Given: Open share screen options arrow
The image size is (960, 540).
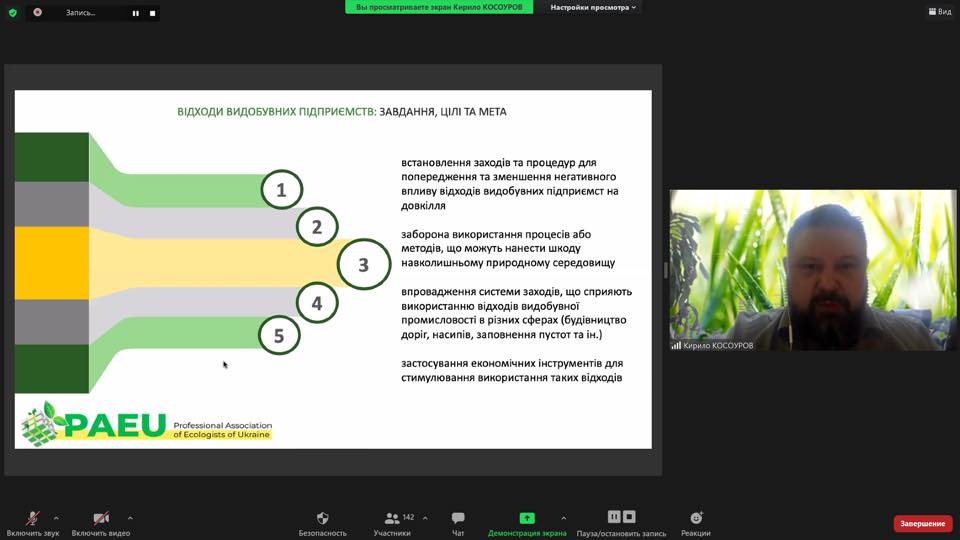Looking at the screenshot, I should (x=563, y=518).
